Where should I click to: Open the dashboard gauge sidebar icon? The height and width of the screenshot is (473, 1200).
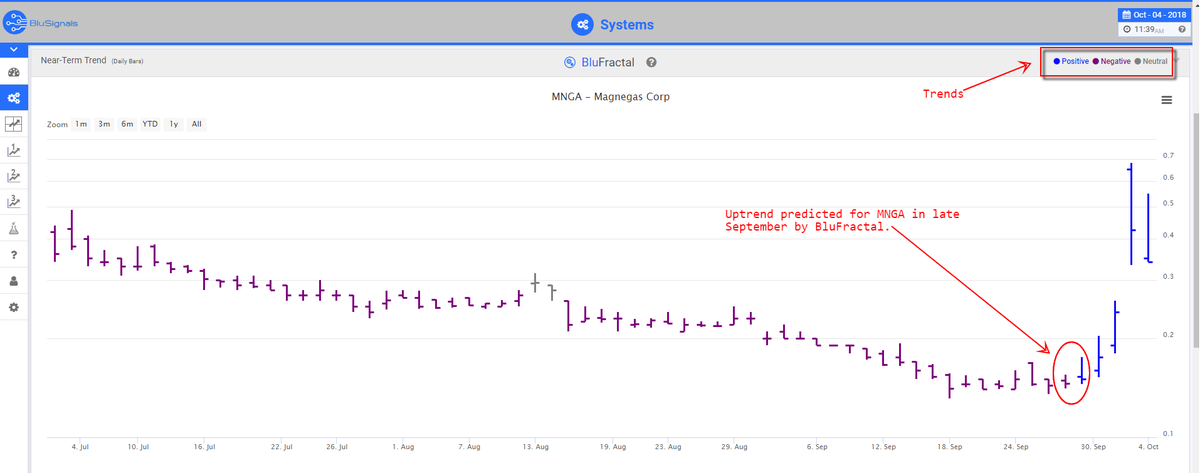point(14,73)
